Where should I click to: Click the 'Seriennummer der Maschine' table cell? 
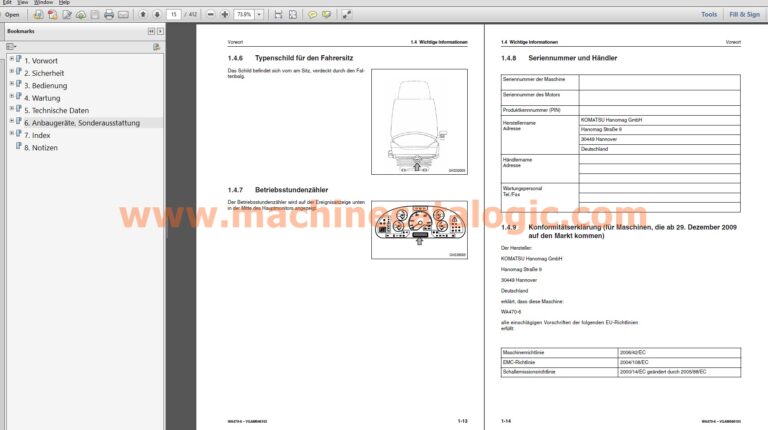pos(540,82)
